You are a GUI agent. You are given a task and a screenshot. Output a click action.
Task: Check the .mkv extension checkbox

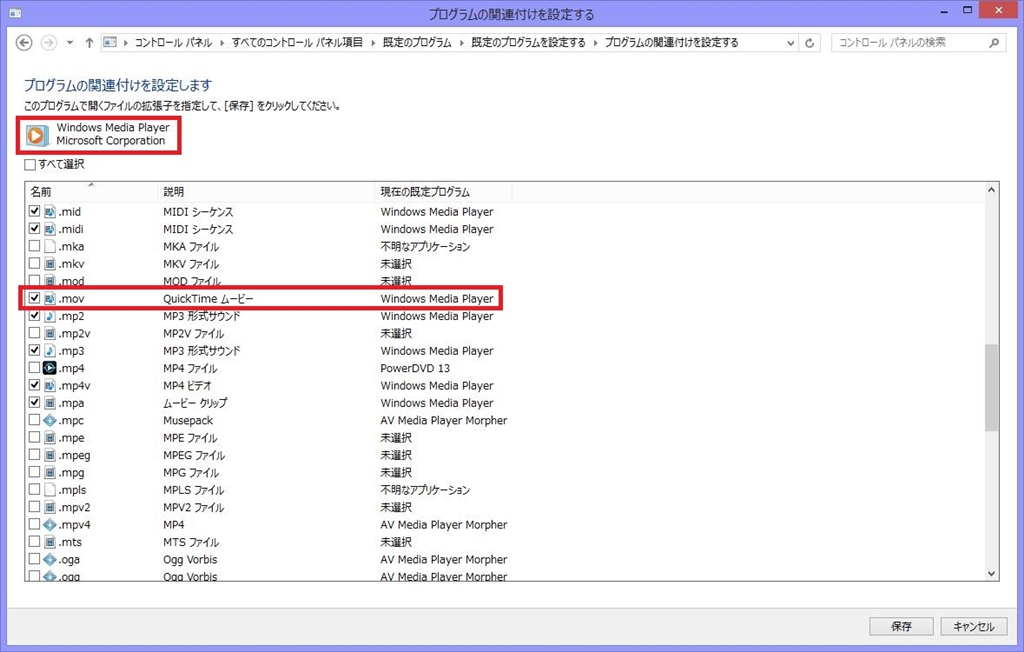pos(35,263)
